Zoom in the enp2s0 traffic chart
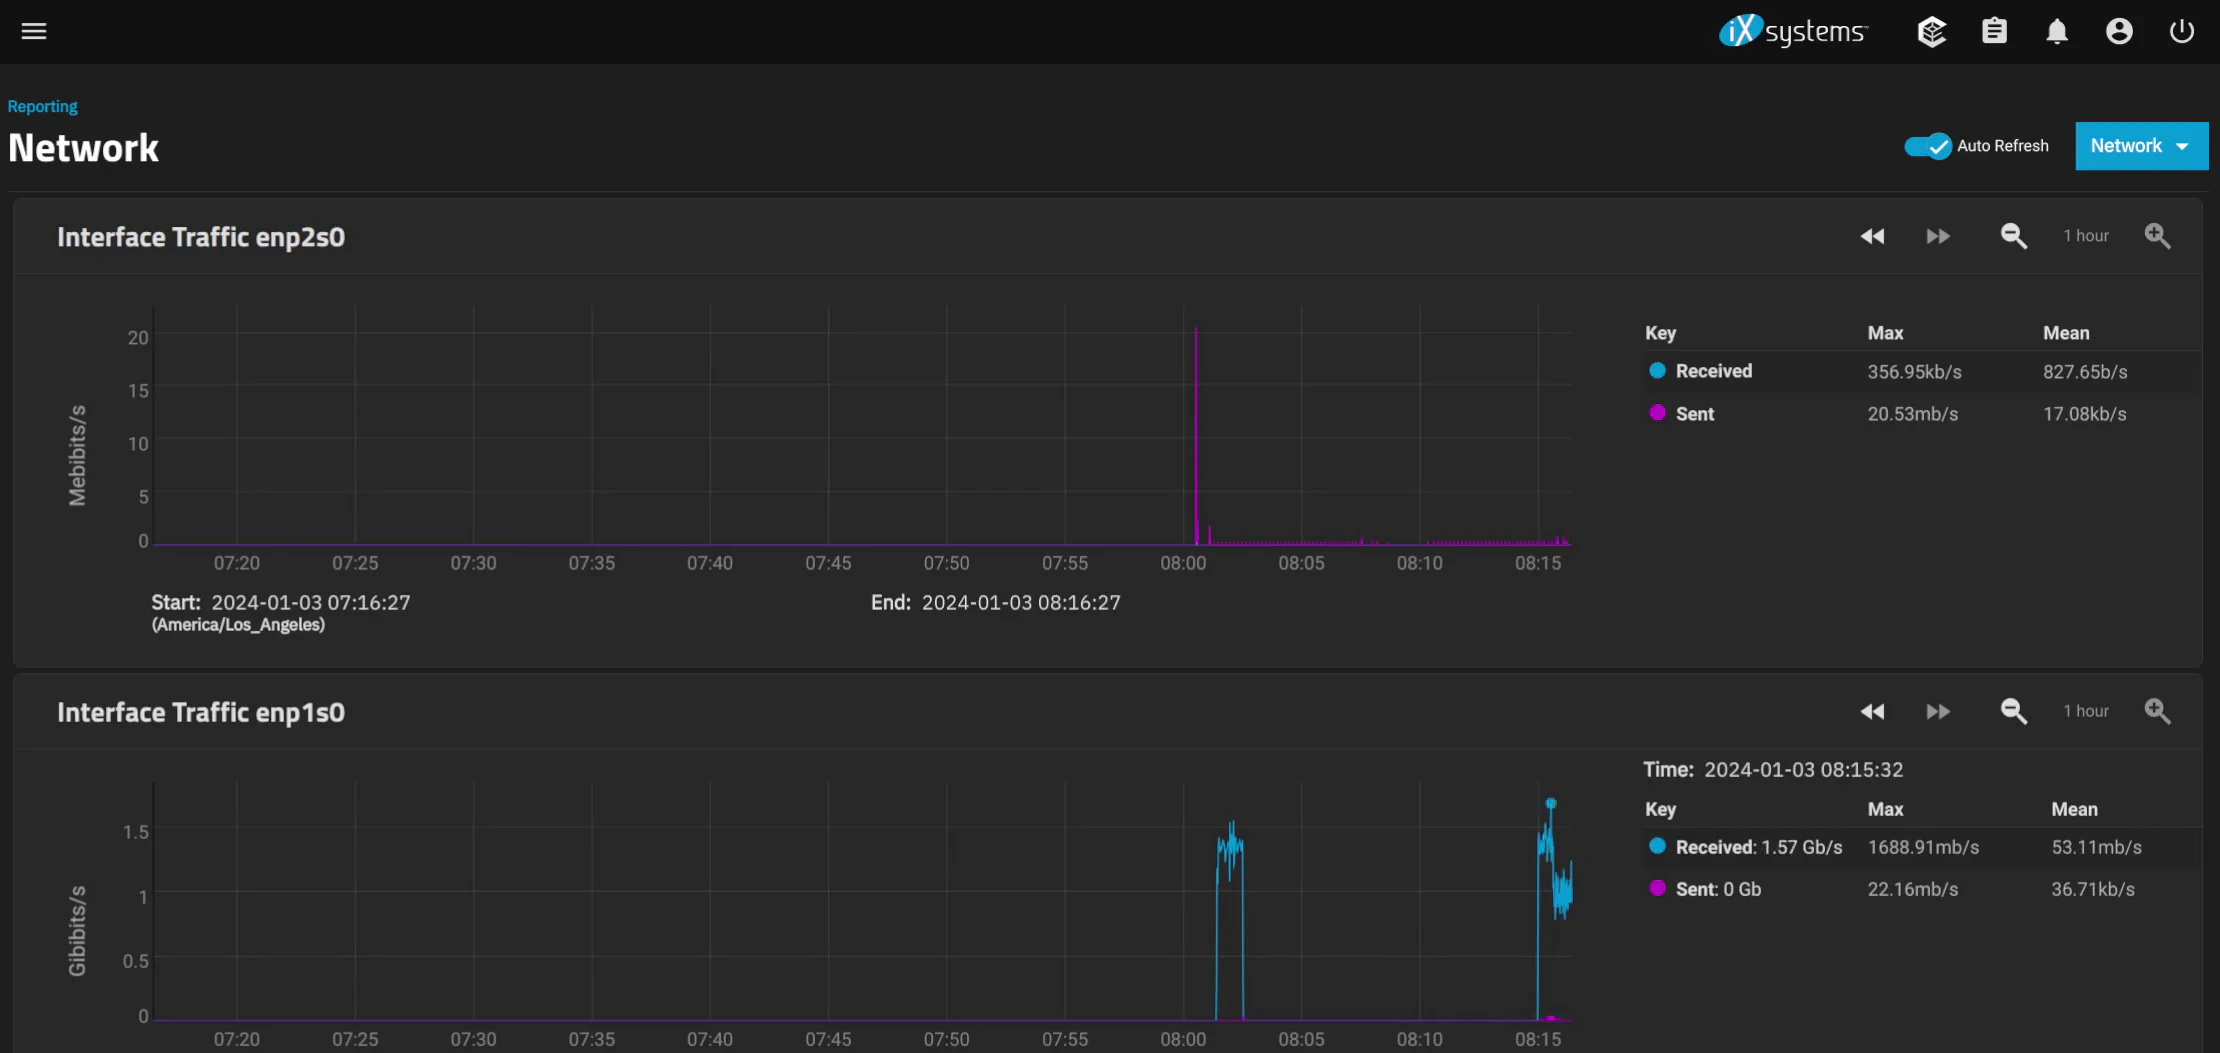This screenshot has height=1053, width=2220. [2157, 236]
